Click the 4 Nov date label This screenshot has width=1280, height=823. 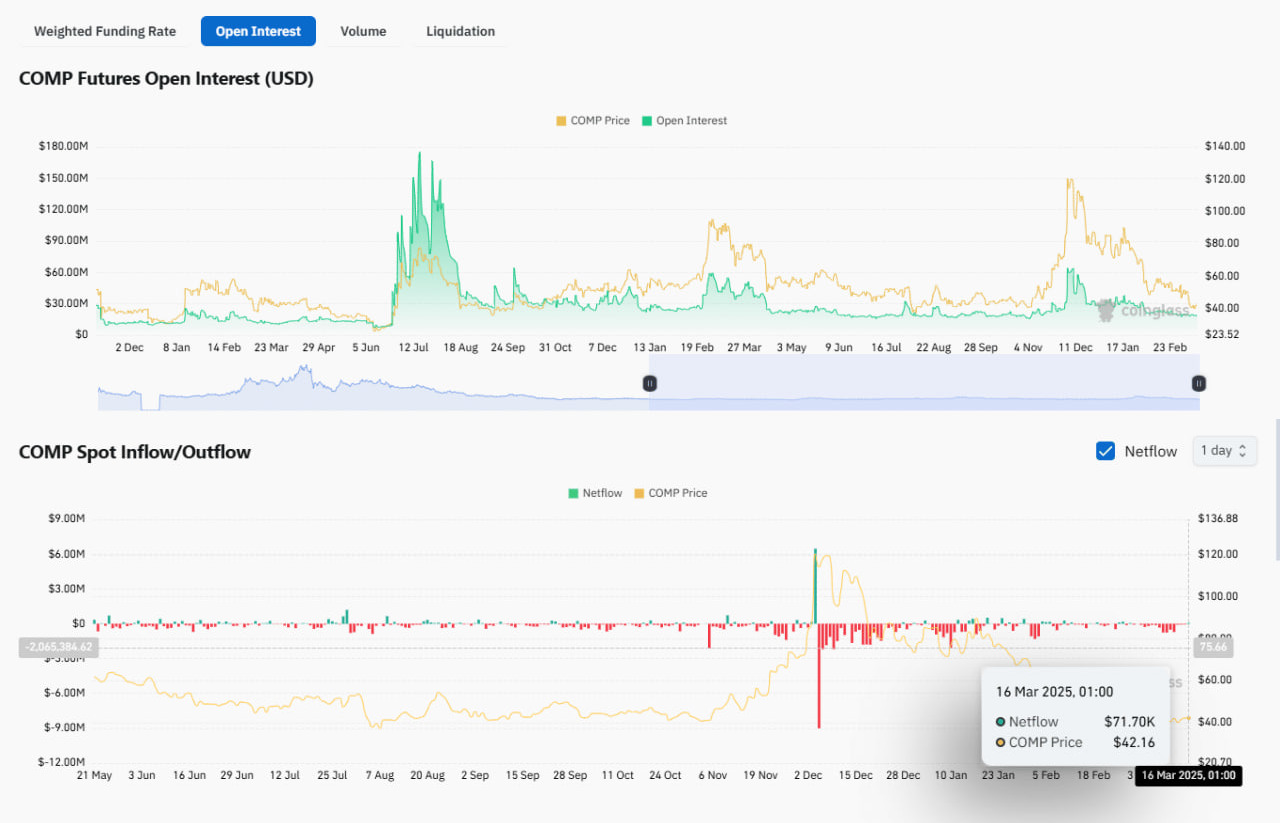click(x=1029, y=347)
